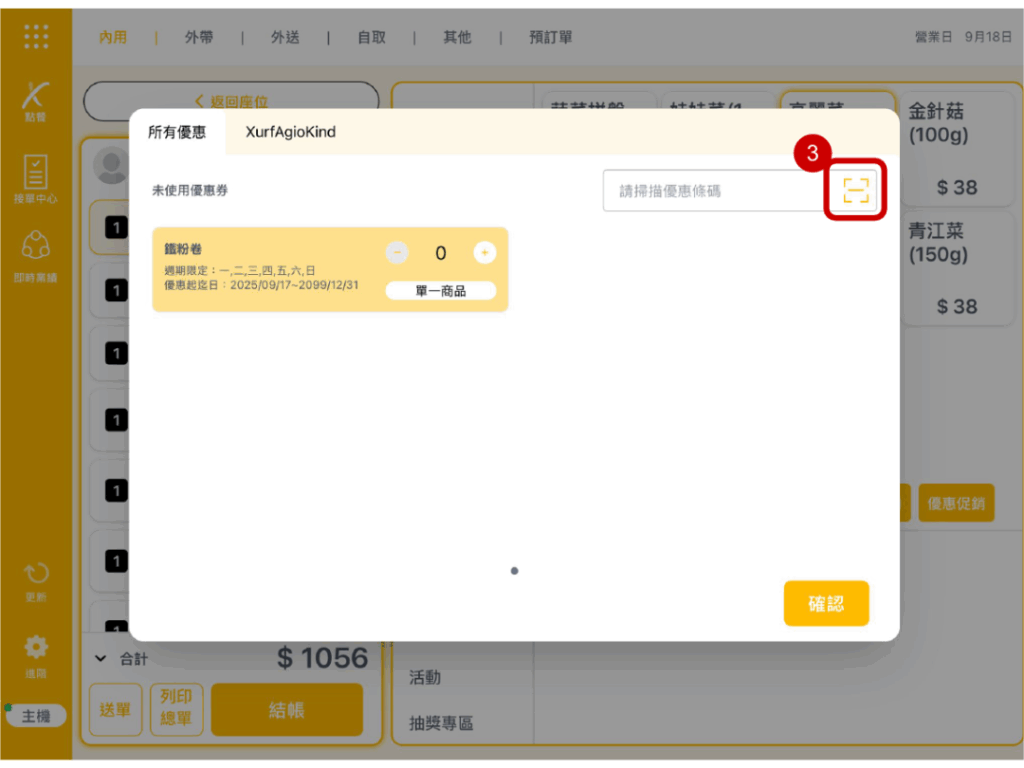
Task: Open the settings gear in the sidebar
Action: (x=36, y=654)
